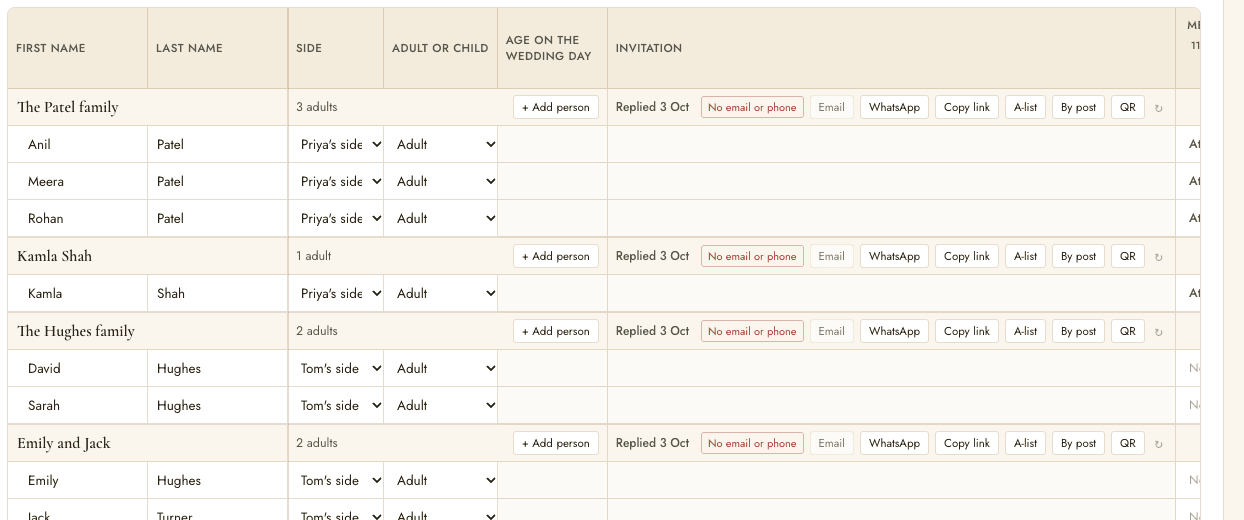Screen dimensions: 1244x520
Task: Toggle A-list for the Hughes family
Action: [x=1025, y=331]
